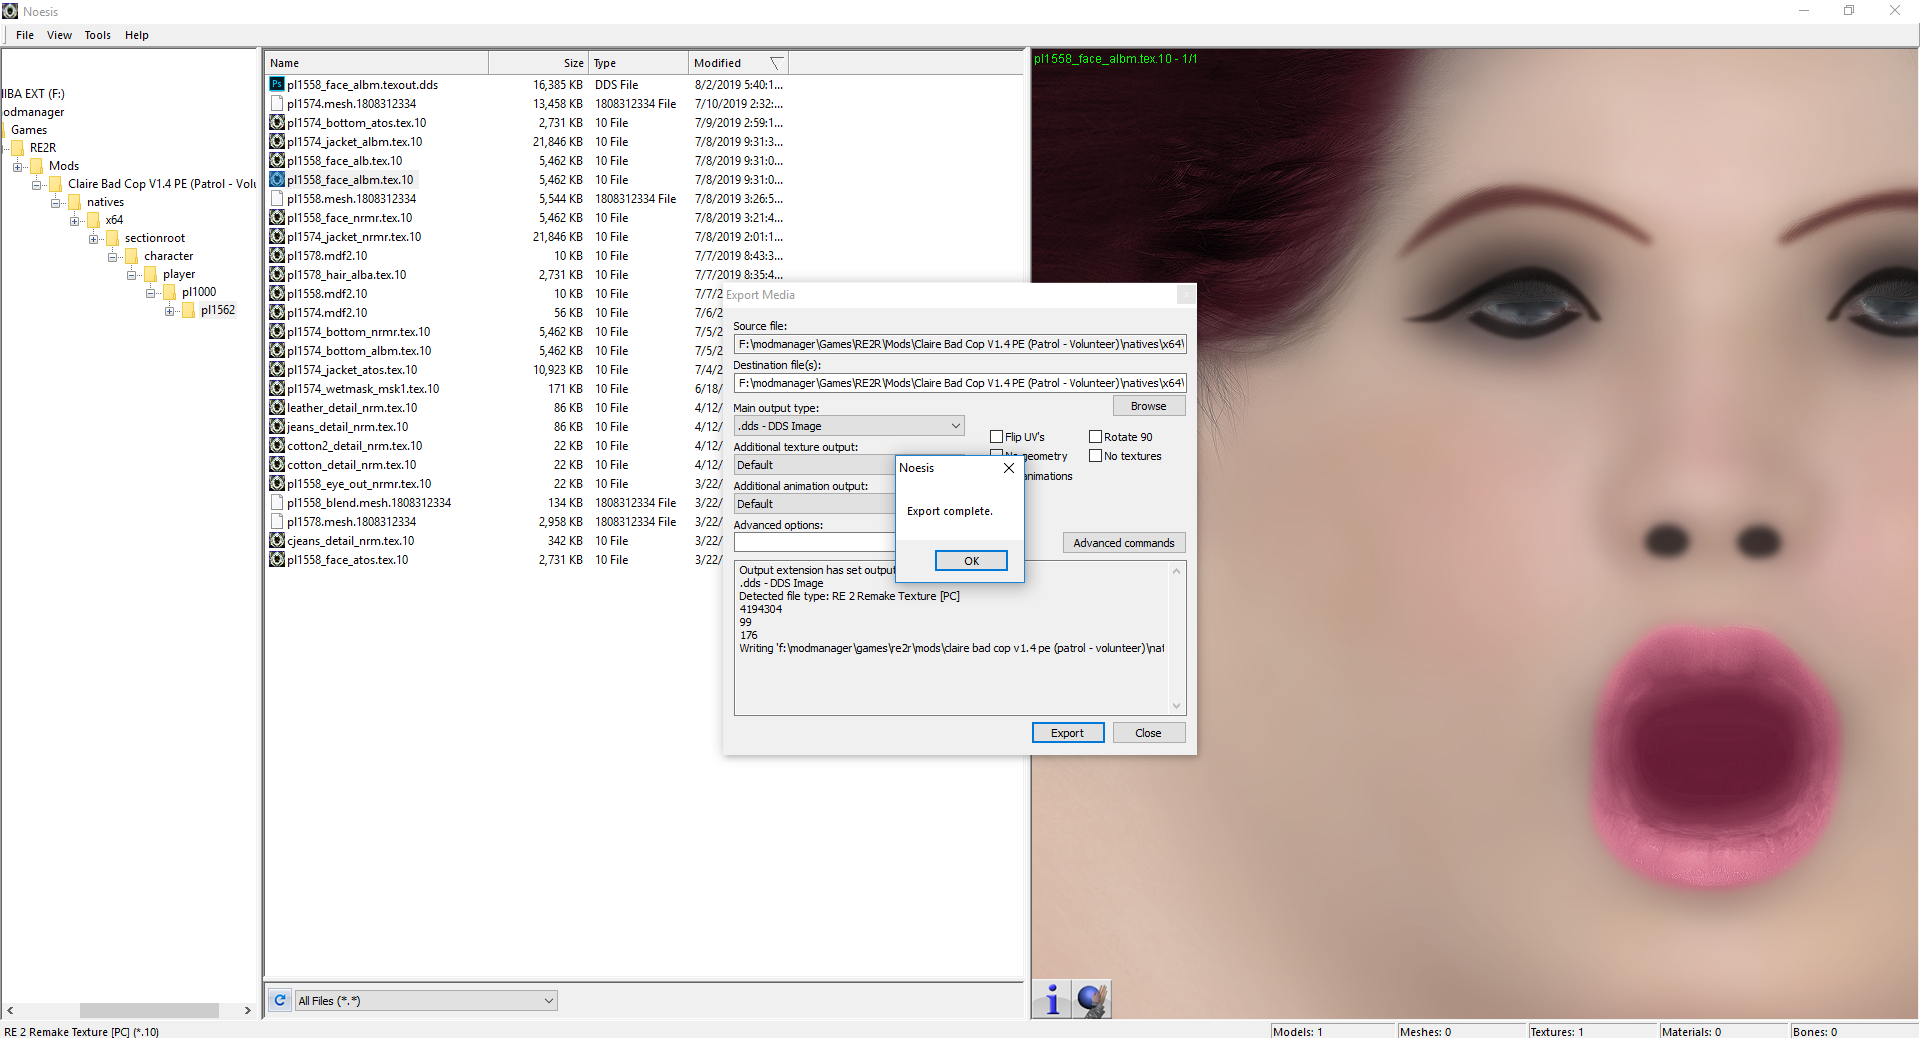Click the Photoshop icon of pl1558_face_albm.texout.dds
This screenshot has height=1038, width=1920.
[x=277, y=85]
